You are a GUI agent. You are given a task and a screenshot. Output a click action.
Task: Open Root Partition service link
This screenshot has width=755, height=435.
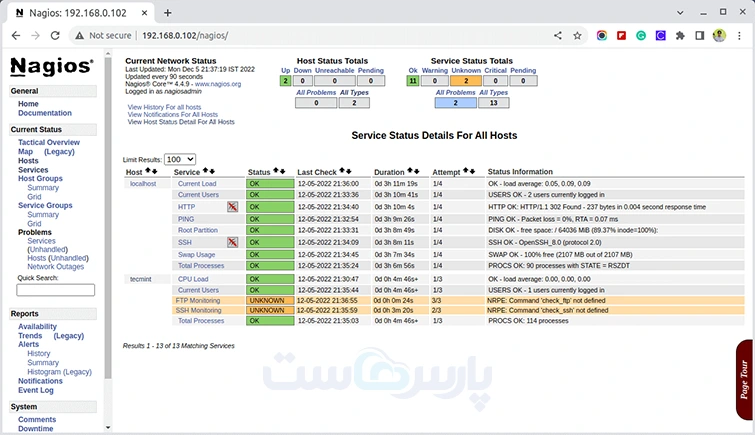coord(198,230)
